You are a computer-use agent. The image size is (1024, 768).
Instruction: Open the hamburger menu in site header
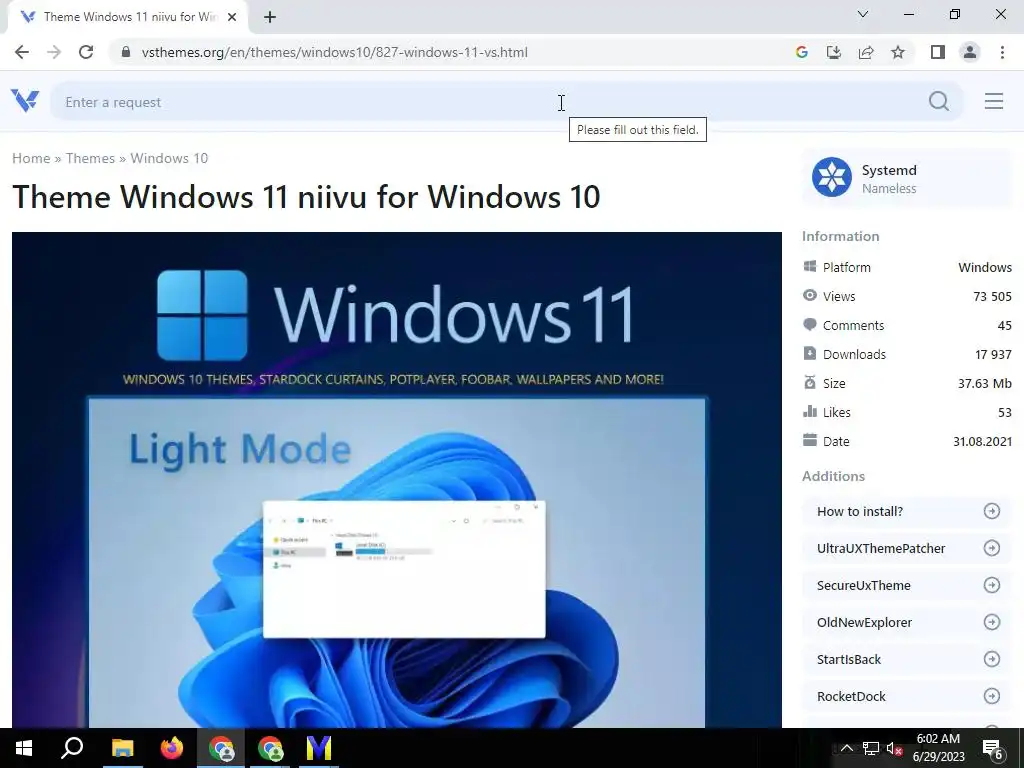tap(993, 101)
